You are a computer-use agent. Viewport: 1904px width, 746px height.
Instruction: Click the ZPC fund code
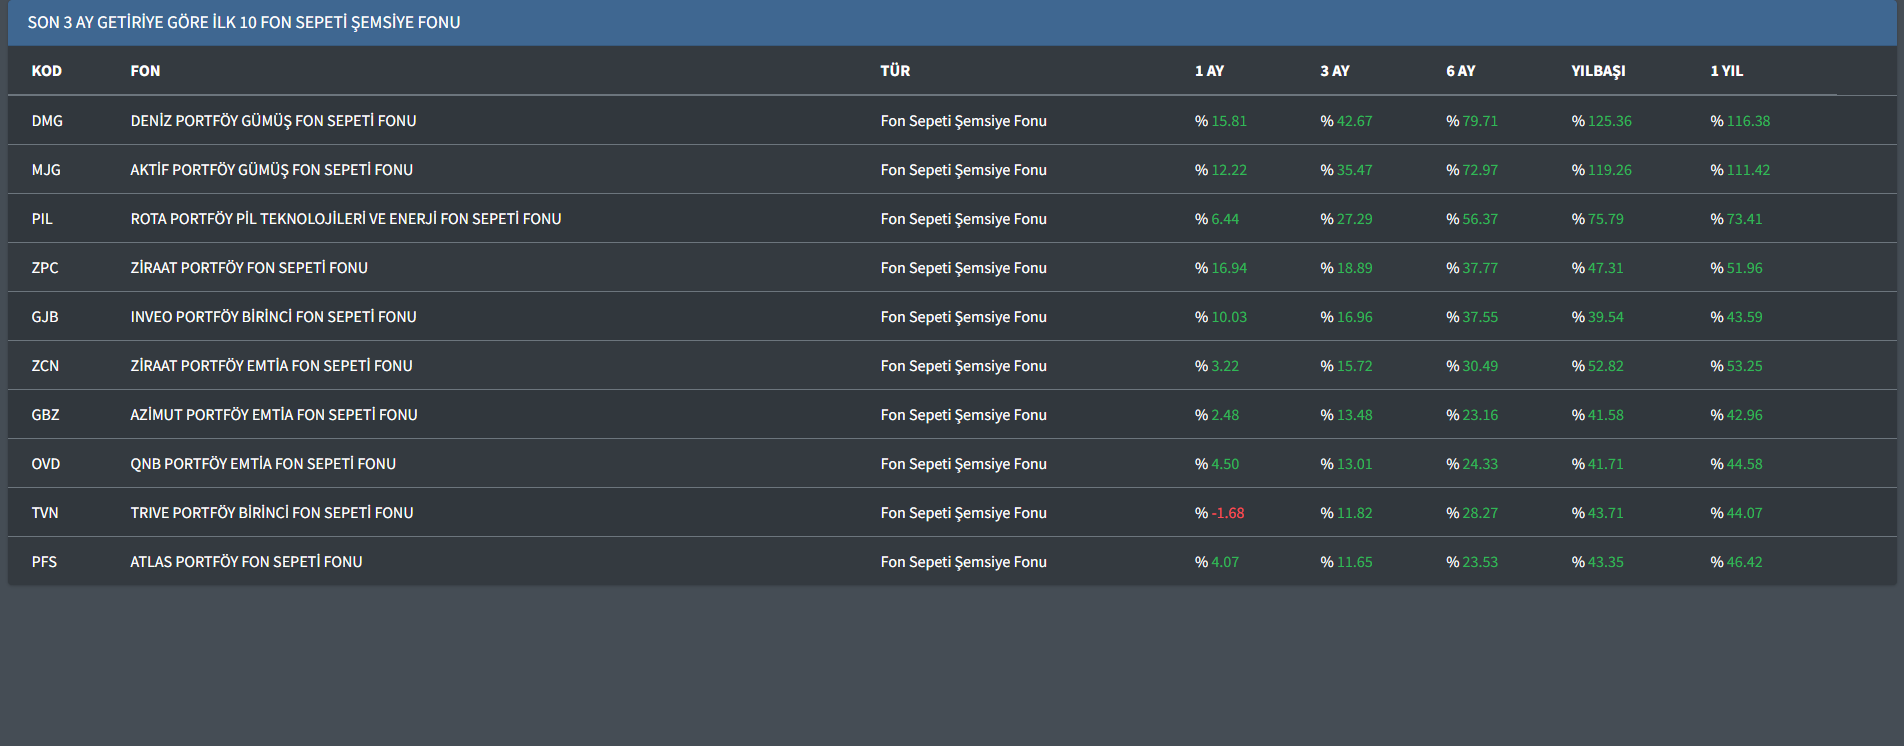45,268
